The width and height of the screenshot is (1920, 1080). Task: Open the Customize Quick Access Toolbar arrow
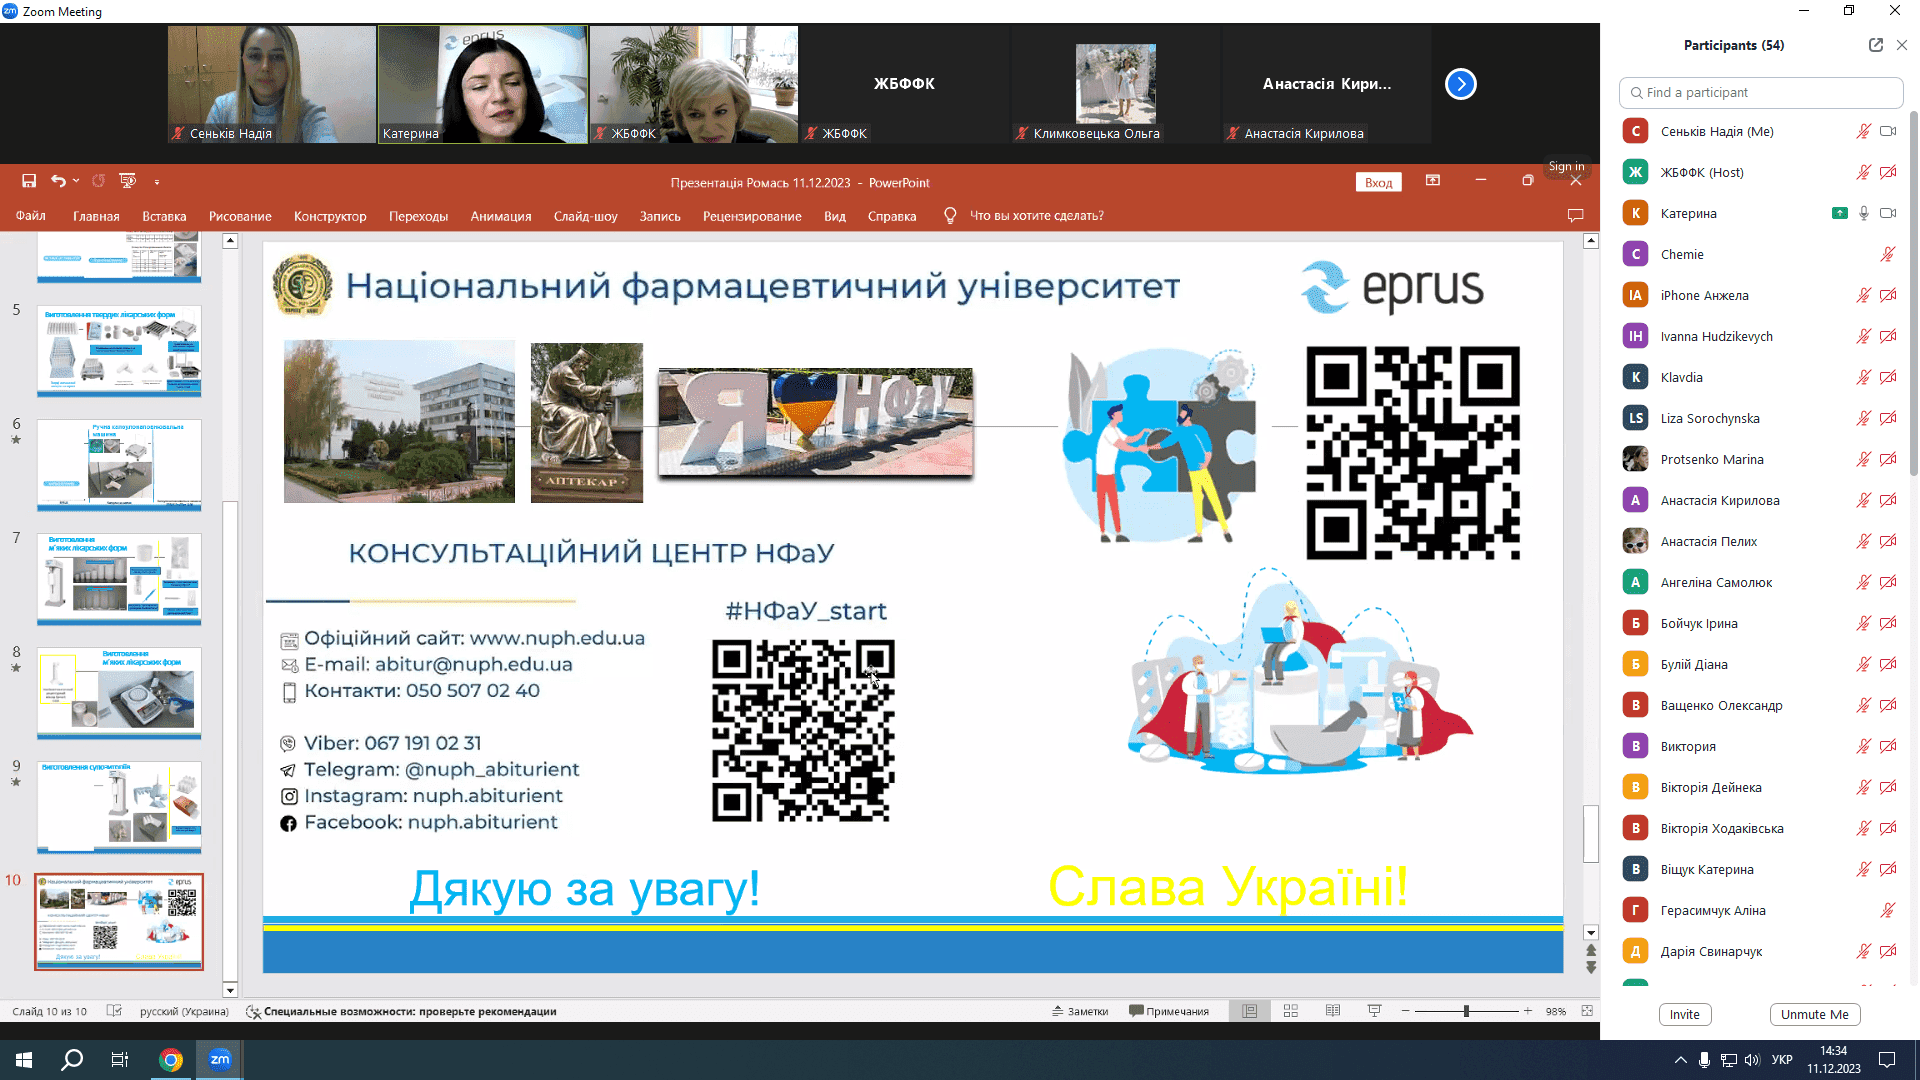157,181
